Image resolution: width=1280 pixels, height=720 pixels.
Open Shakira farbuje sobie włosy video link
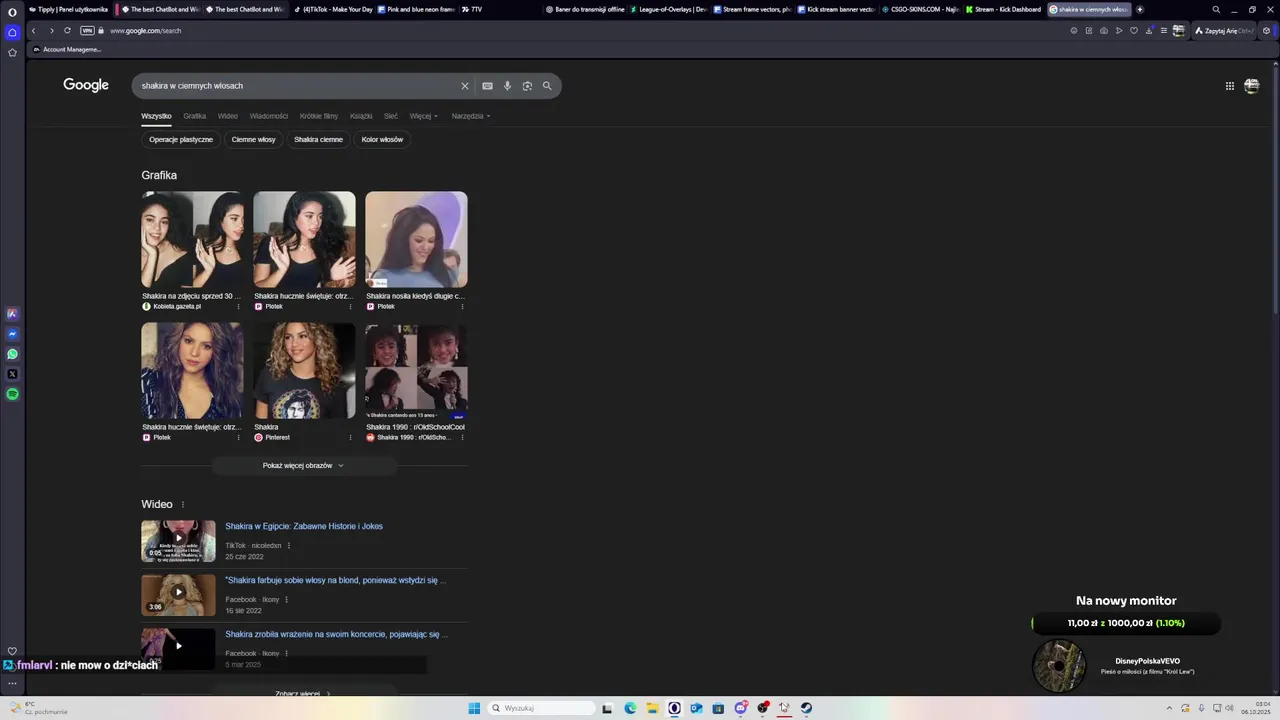[x=335, y=580]
